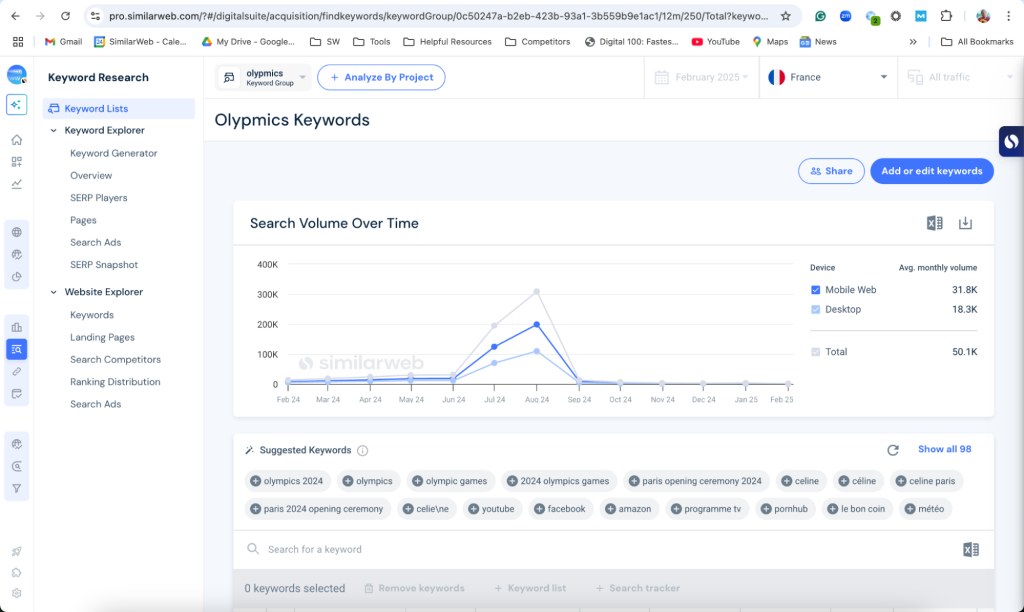
Task: Toggle the Total volume checkbox
Action: tap(815, 351)
